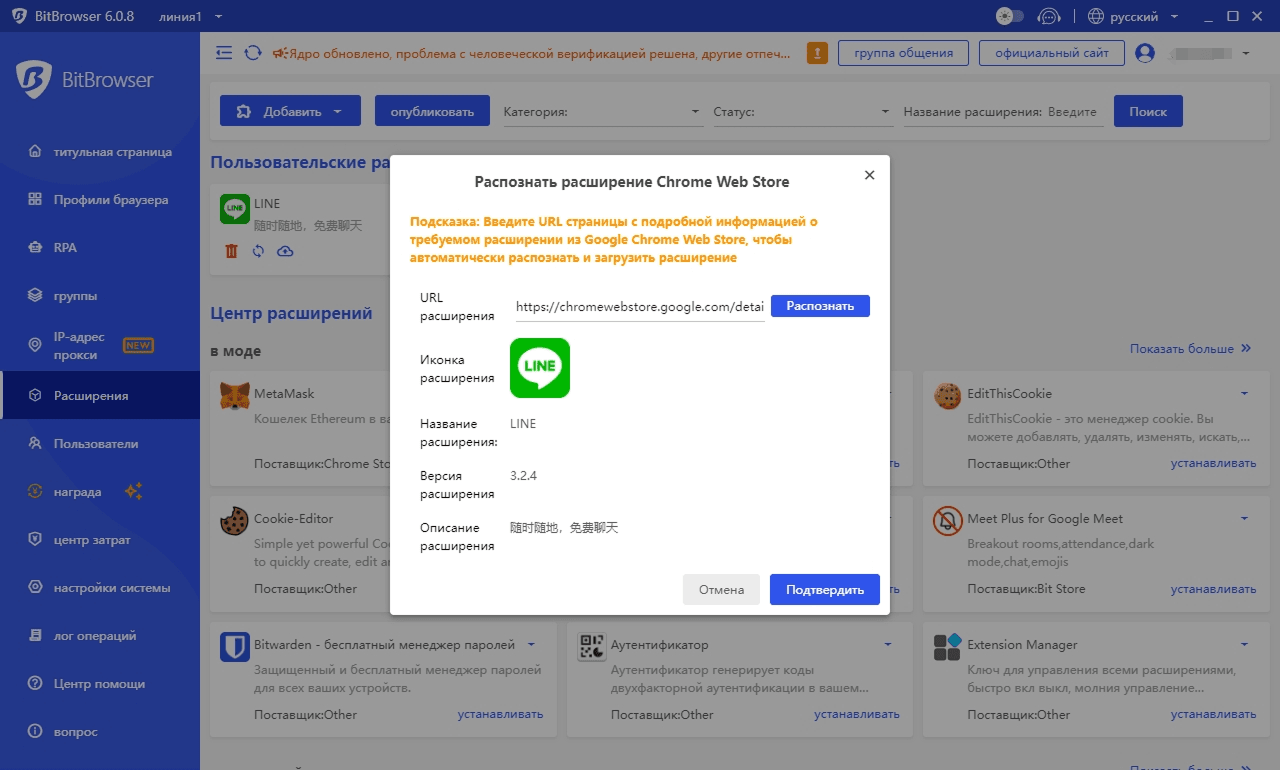1280x770 pixels.
Task: Click the BitBrowser logo in sidebar
Action: pos(84,80)
